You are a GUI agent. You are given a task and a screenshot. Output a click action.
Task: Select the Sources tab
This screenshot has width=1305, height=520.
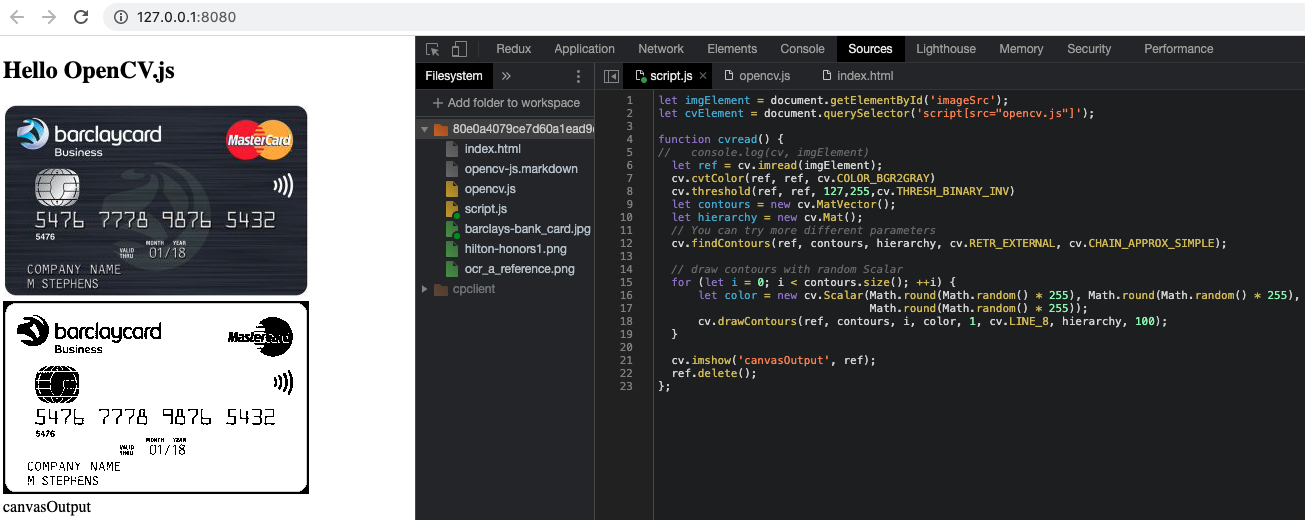click(x=870, y=49)
